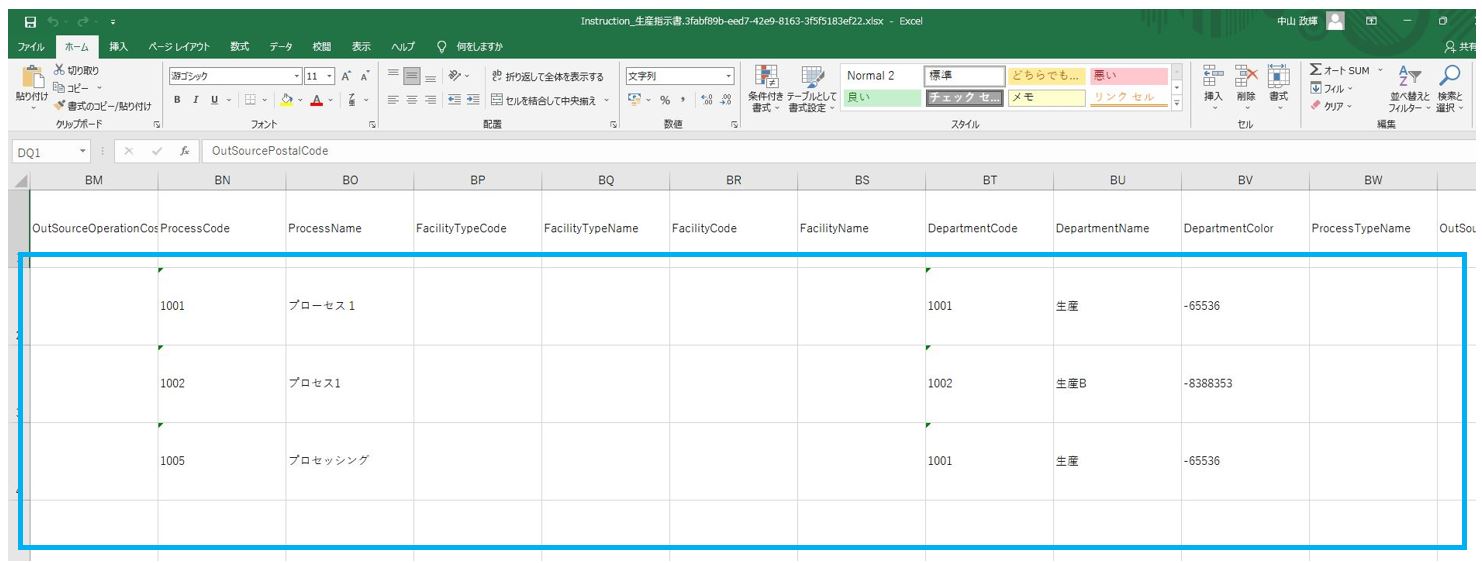1482x563 pixels.
Task: Apply the 悪い (Bad) cell style
Action: point(1127,76)
